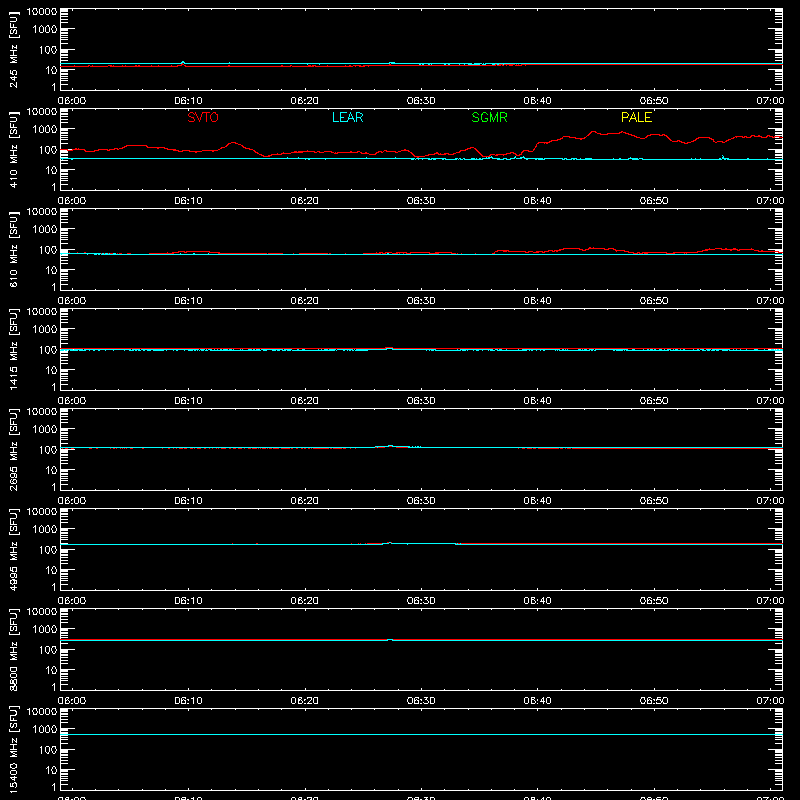Click the 1000 tick label on 15400 MHz plot
The image size is (800, 800).
click(45, 730)
